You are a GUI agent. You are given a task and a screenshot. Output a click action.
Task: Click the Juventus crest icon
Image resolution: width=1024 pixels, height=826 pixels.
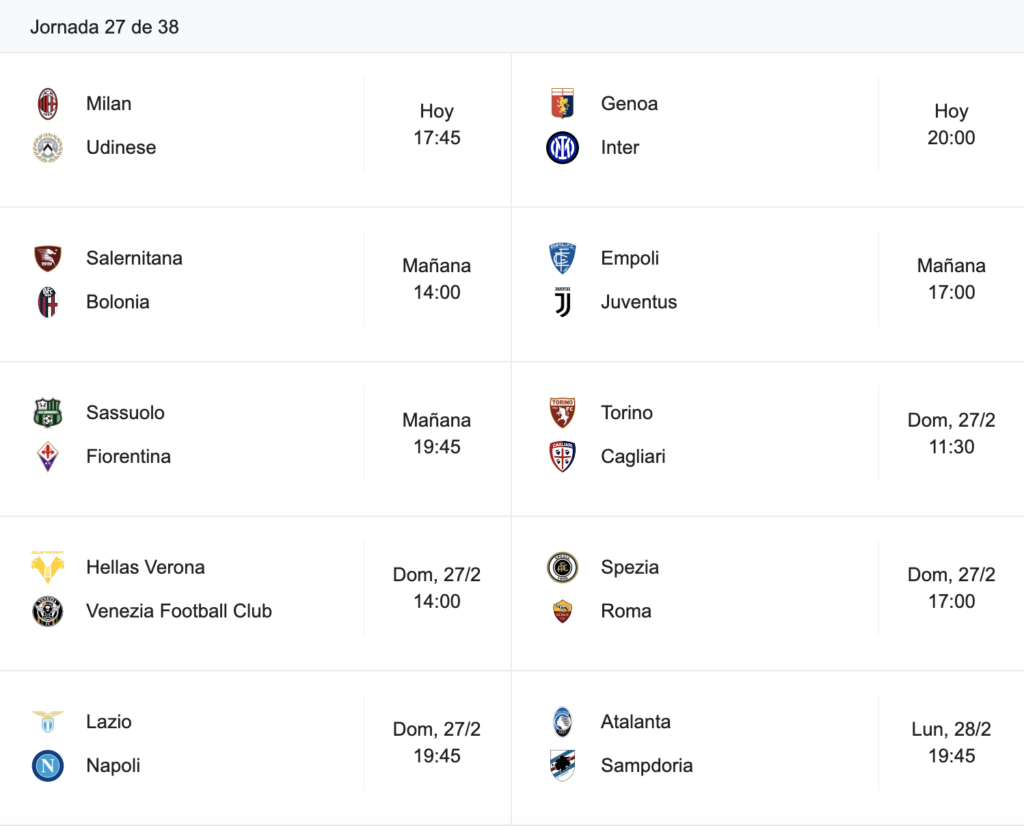point(562,302)
